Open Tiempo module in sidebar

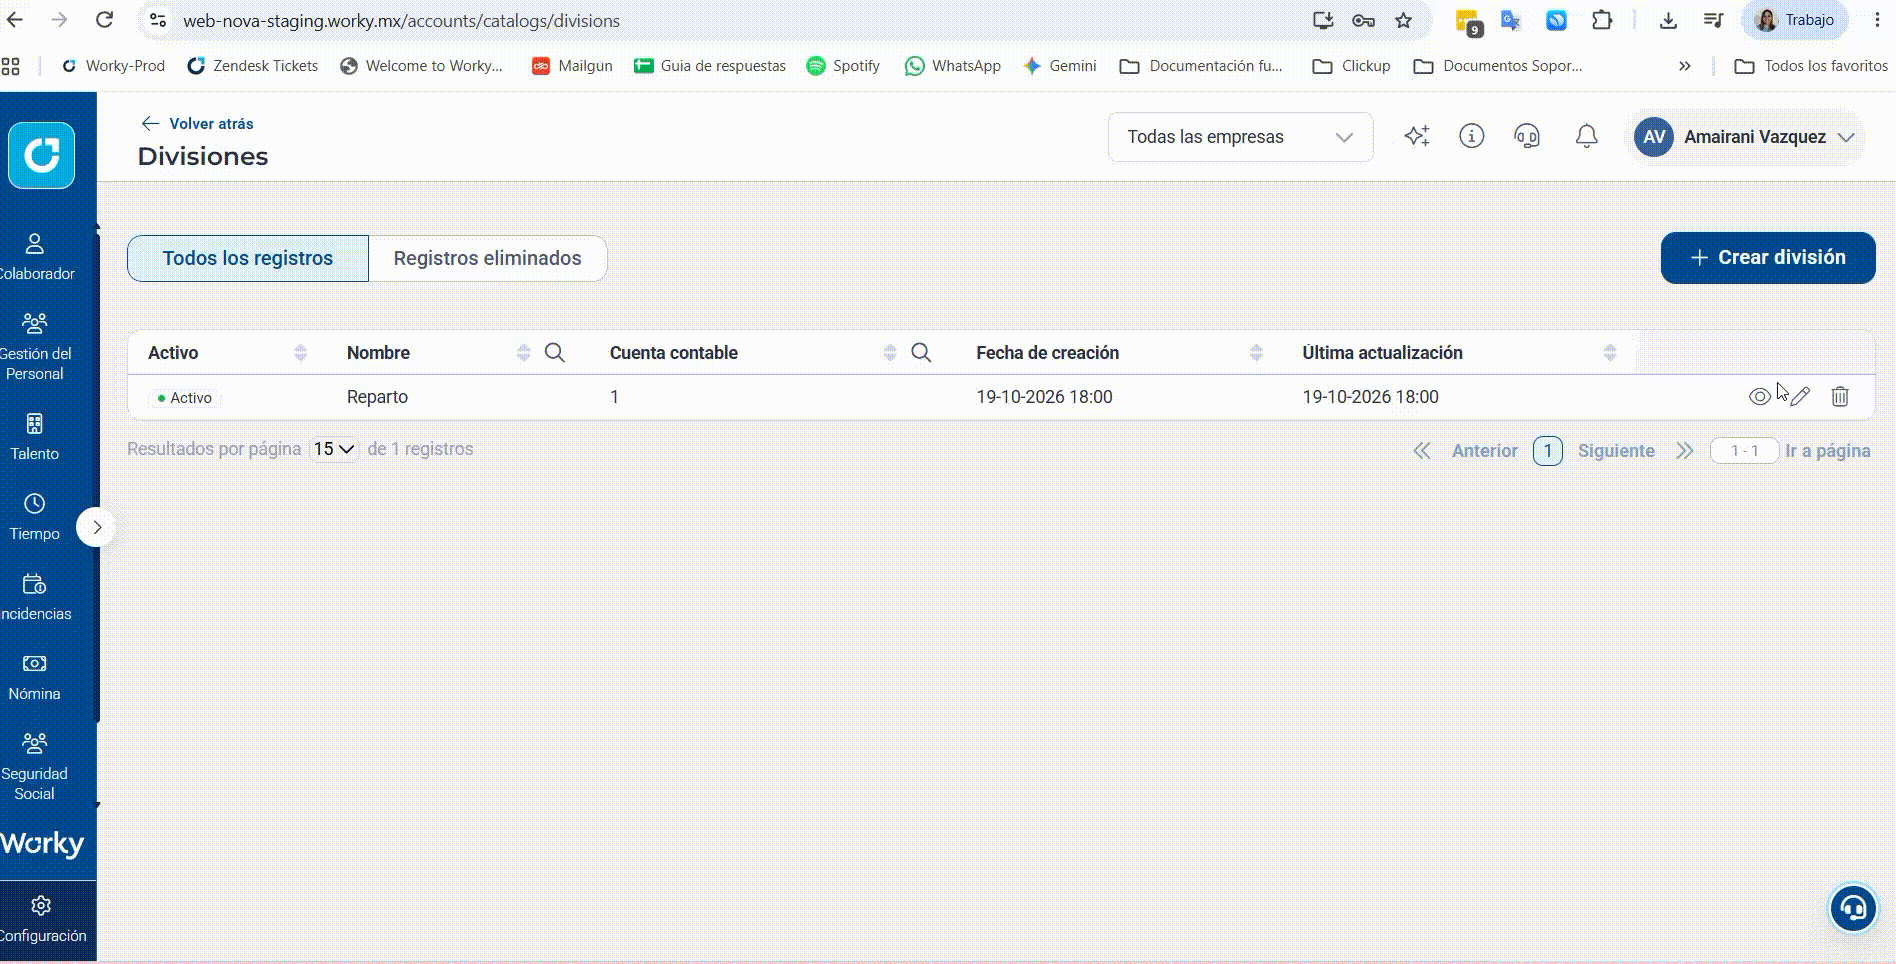click(35, 517)
